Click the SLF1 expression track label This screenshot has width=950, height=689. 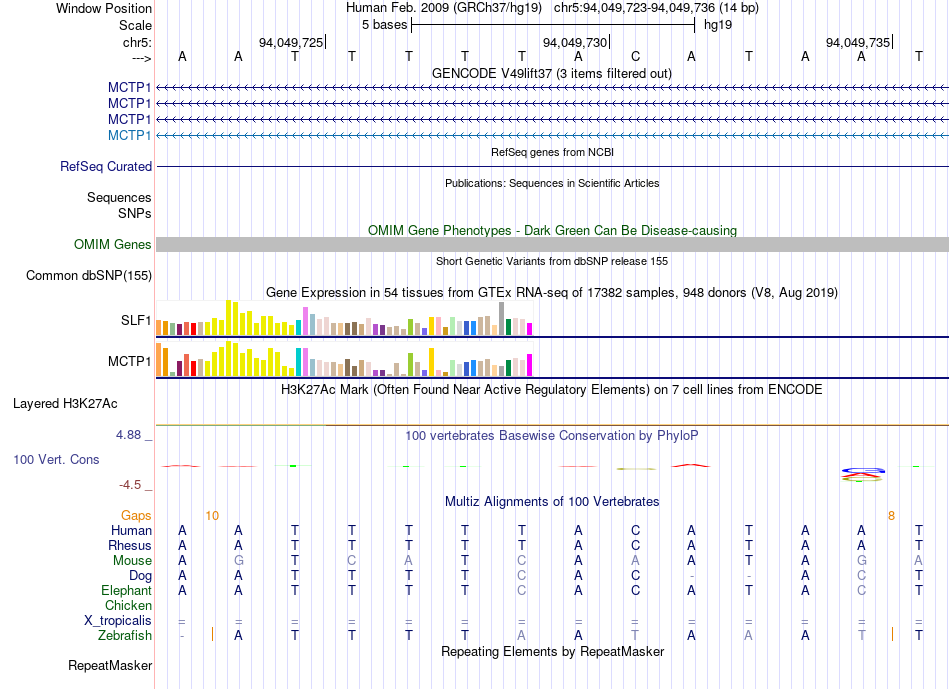click(x=136, y=320)
